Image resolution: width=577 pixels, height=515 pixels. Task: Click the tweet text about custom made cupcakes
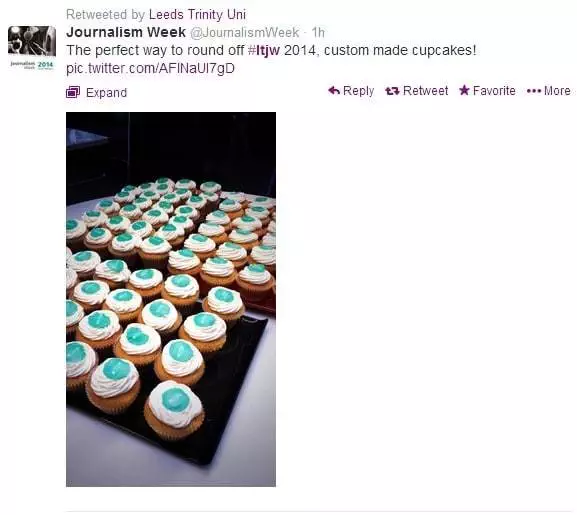pos(271,50)
